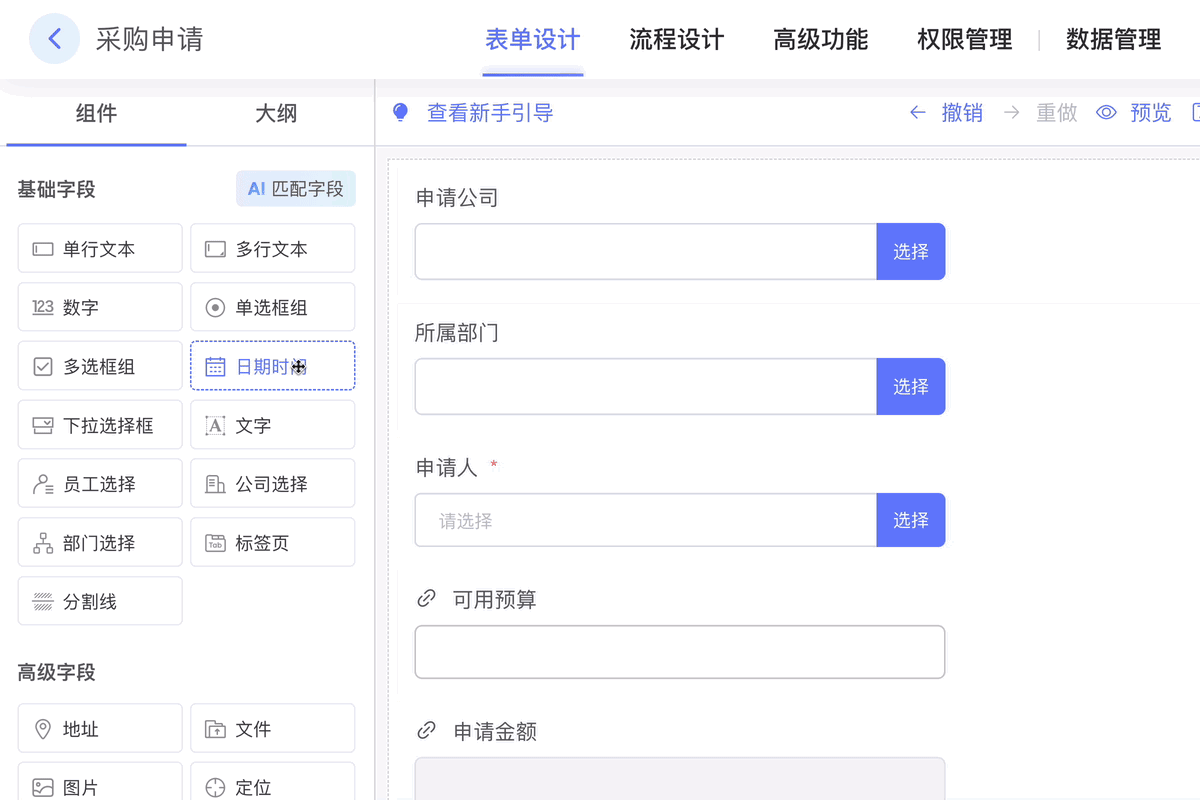Open the 申请公司 选择 picker
Viewport: 1200px width, 800px height.
(910, 252)
